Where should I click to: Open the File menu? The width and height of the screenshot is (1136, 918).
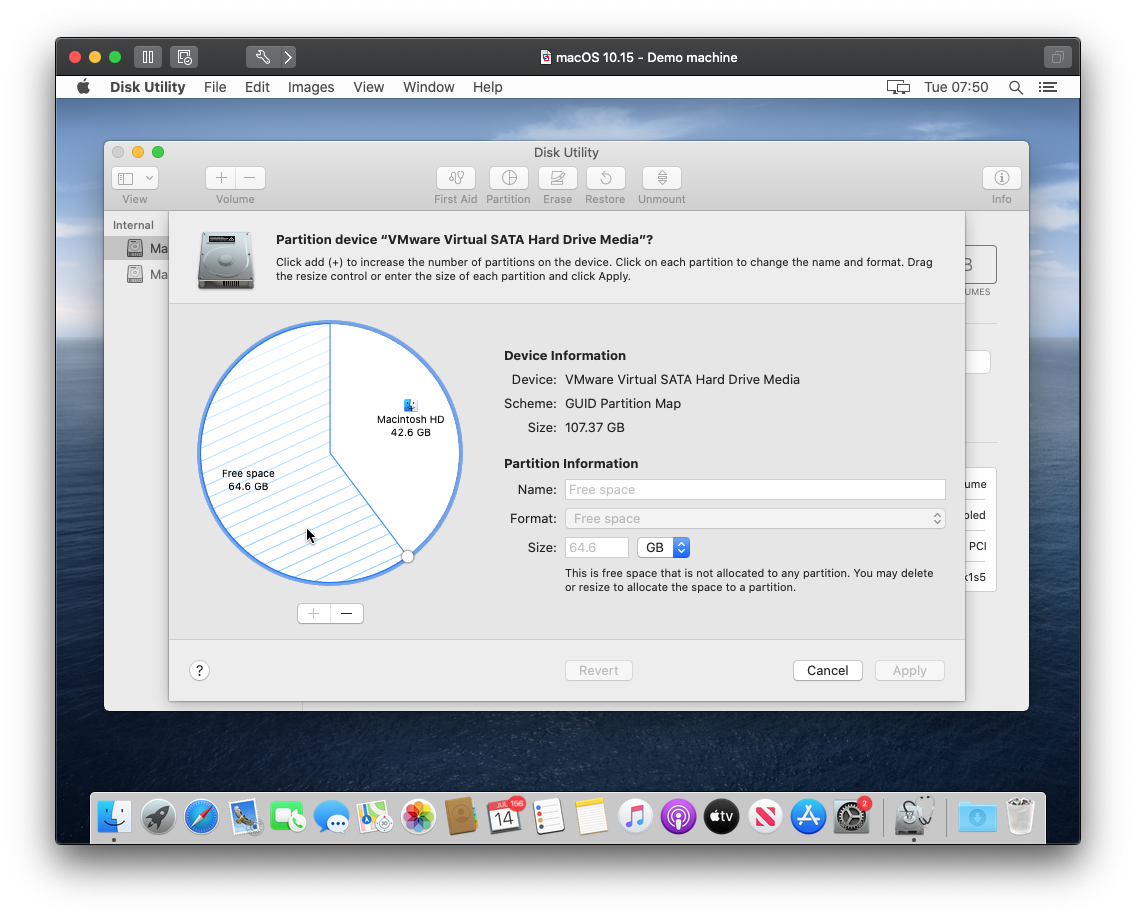point(215,87)
